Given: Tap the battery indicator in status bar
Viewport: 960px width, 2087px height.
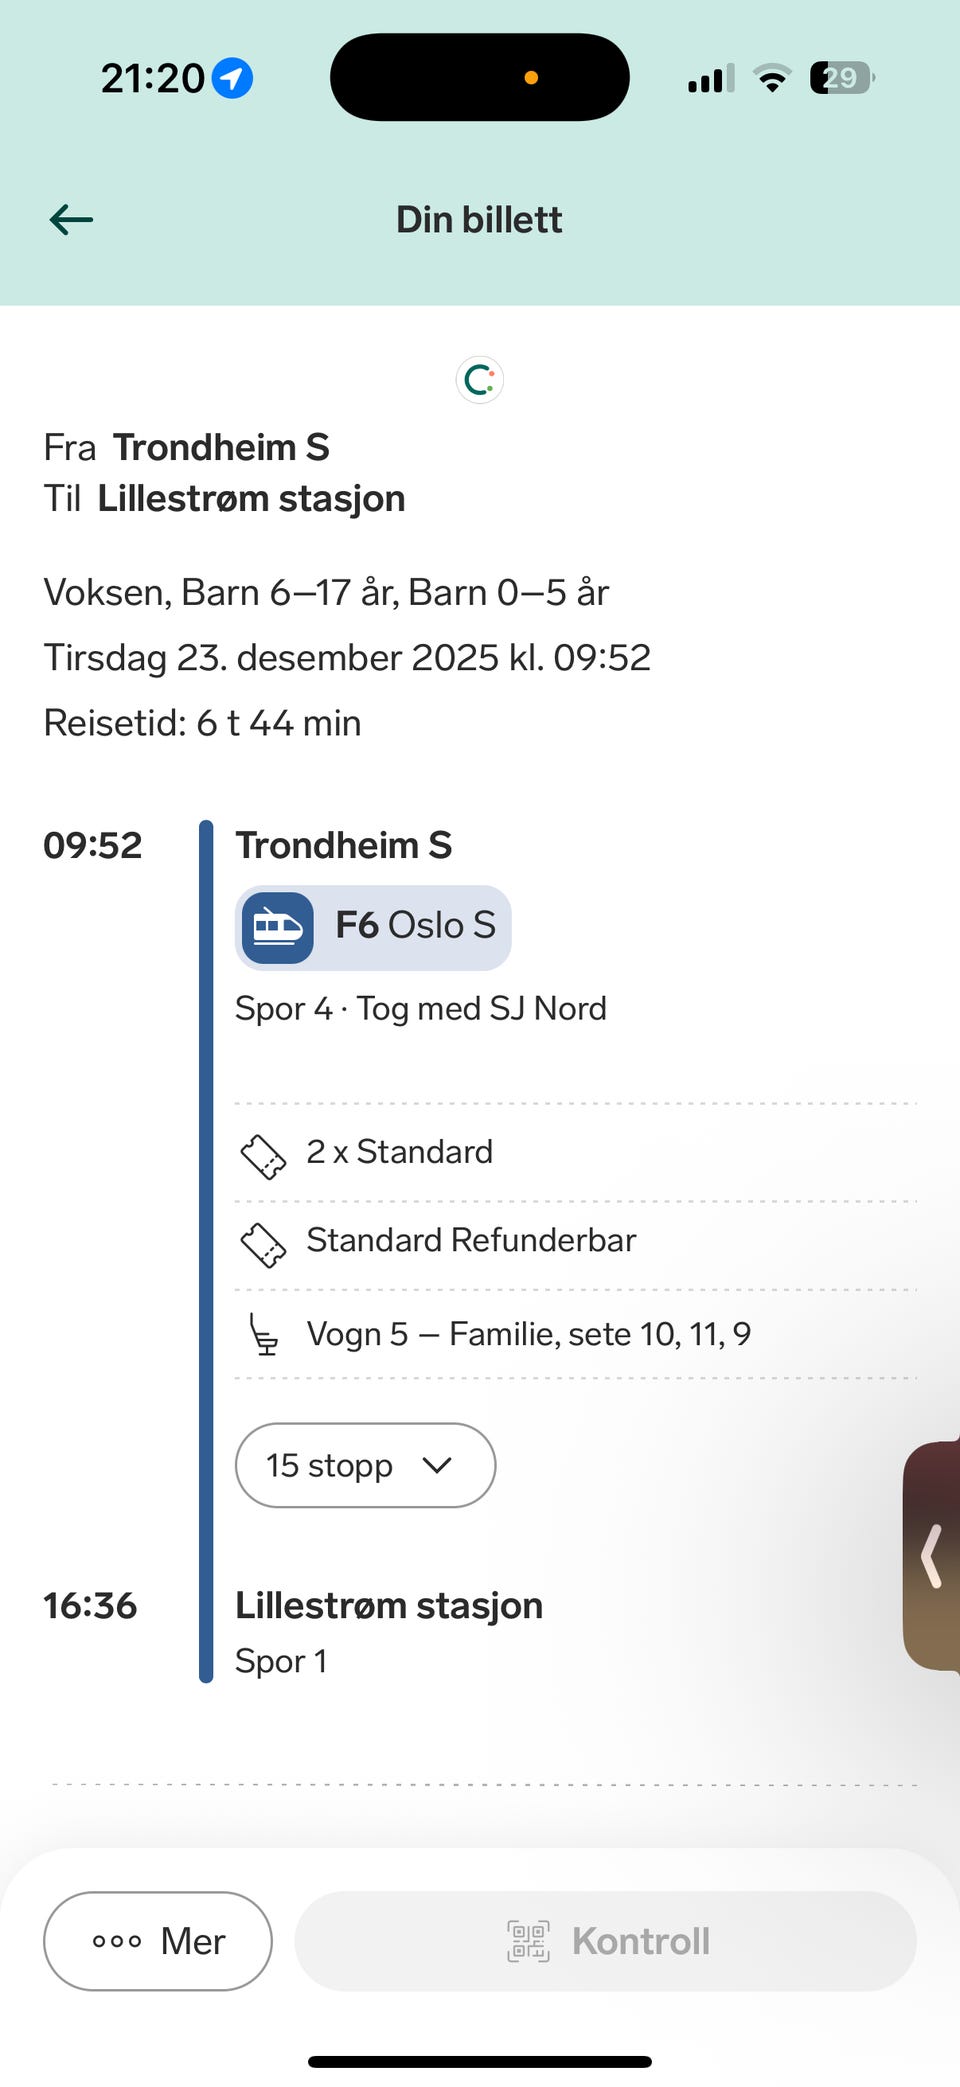Looking at the screenshot, I should click(x=841, y=78).
